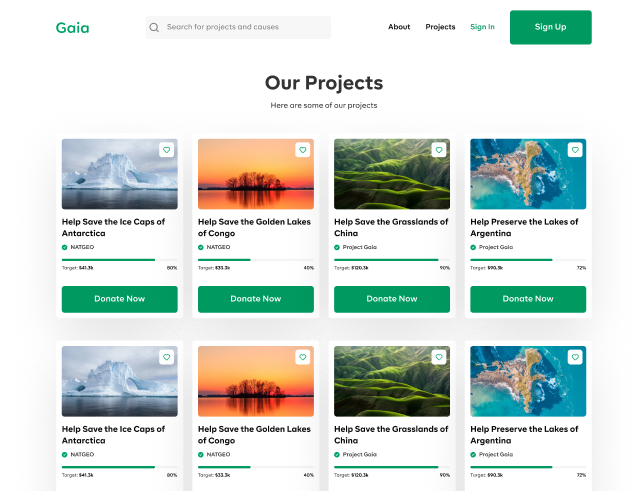
Task: Open bottom-row title 'Help Preserve the Lakes of Argentina'
Action: pos(524,435)
